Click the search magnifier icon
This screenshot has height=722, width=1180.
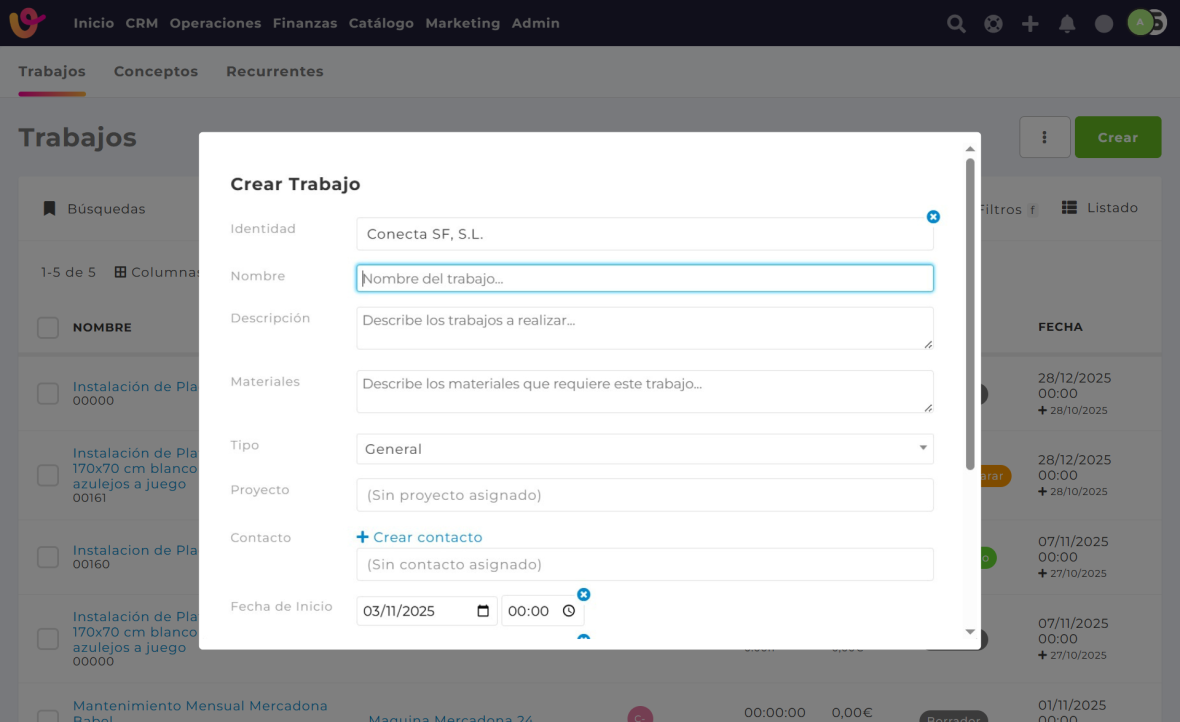[956, 24]
